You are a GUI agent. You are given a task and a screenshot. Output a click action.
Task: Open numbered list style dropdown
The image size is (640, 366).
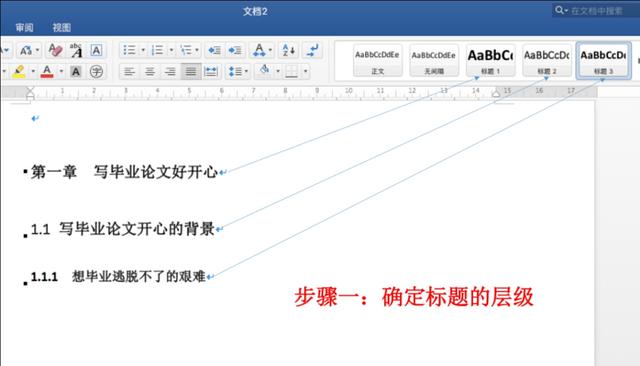coord(171,50)
